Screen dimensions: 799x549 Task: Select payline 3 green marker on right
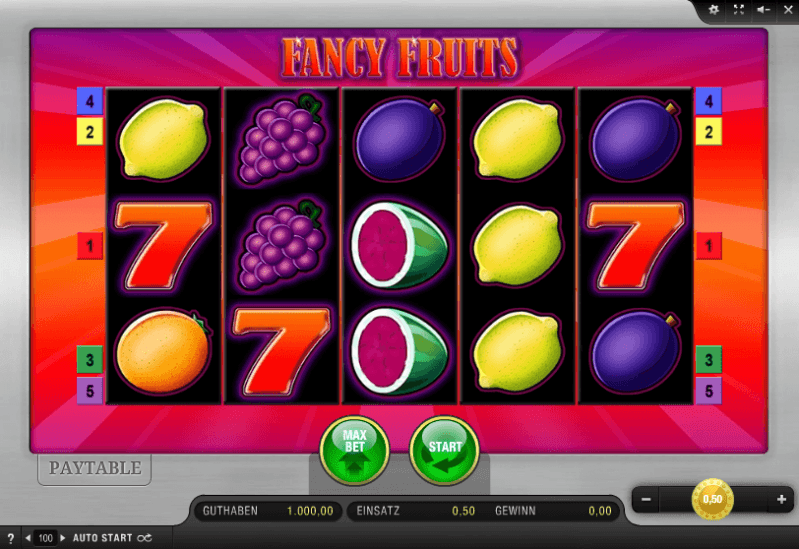pyautogui.click(x=709, y=359)
